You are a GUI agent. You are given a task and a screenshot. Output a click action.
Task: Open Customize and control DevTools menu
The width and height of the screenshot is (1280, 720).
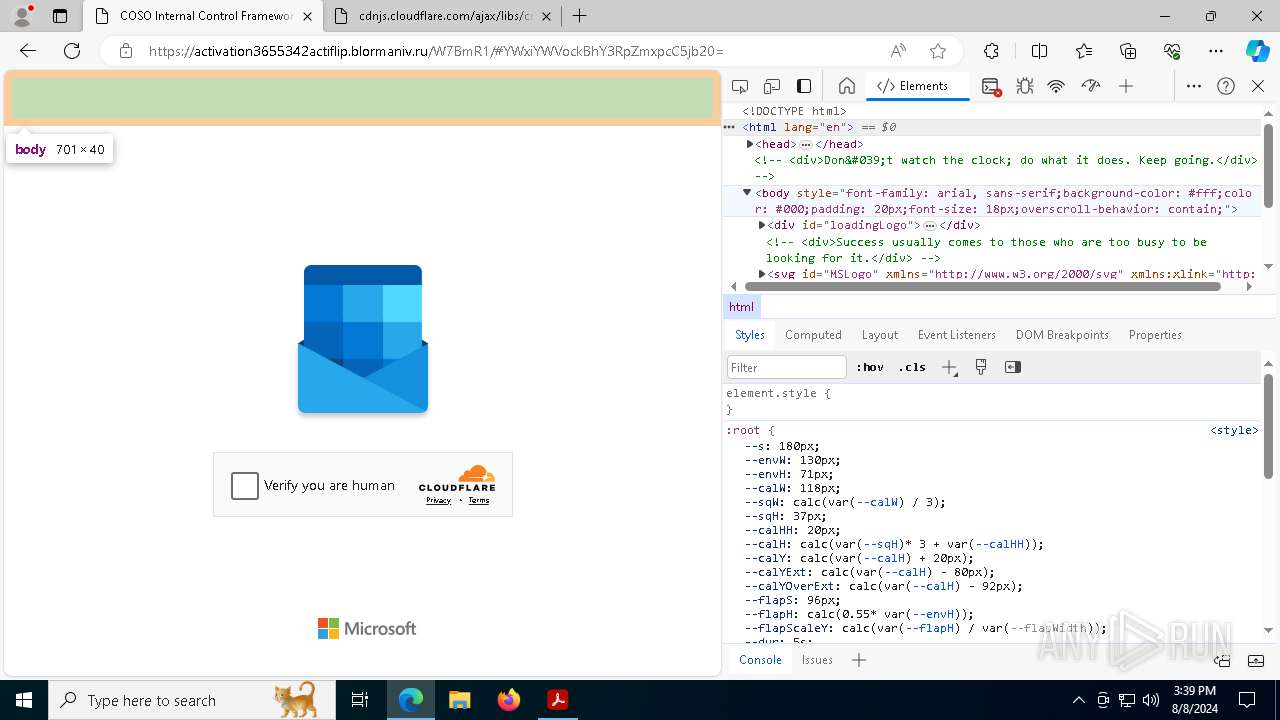(x=1194, y=86)
